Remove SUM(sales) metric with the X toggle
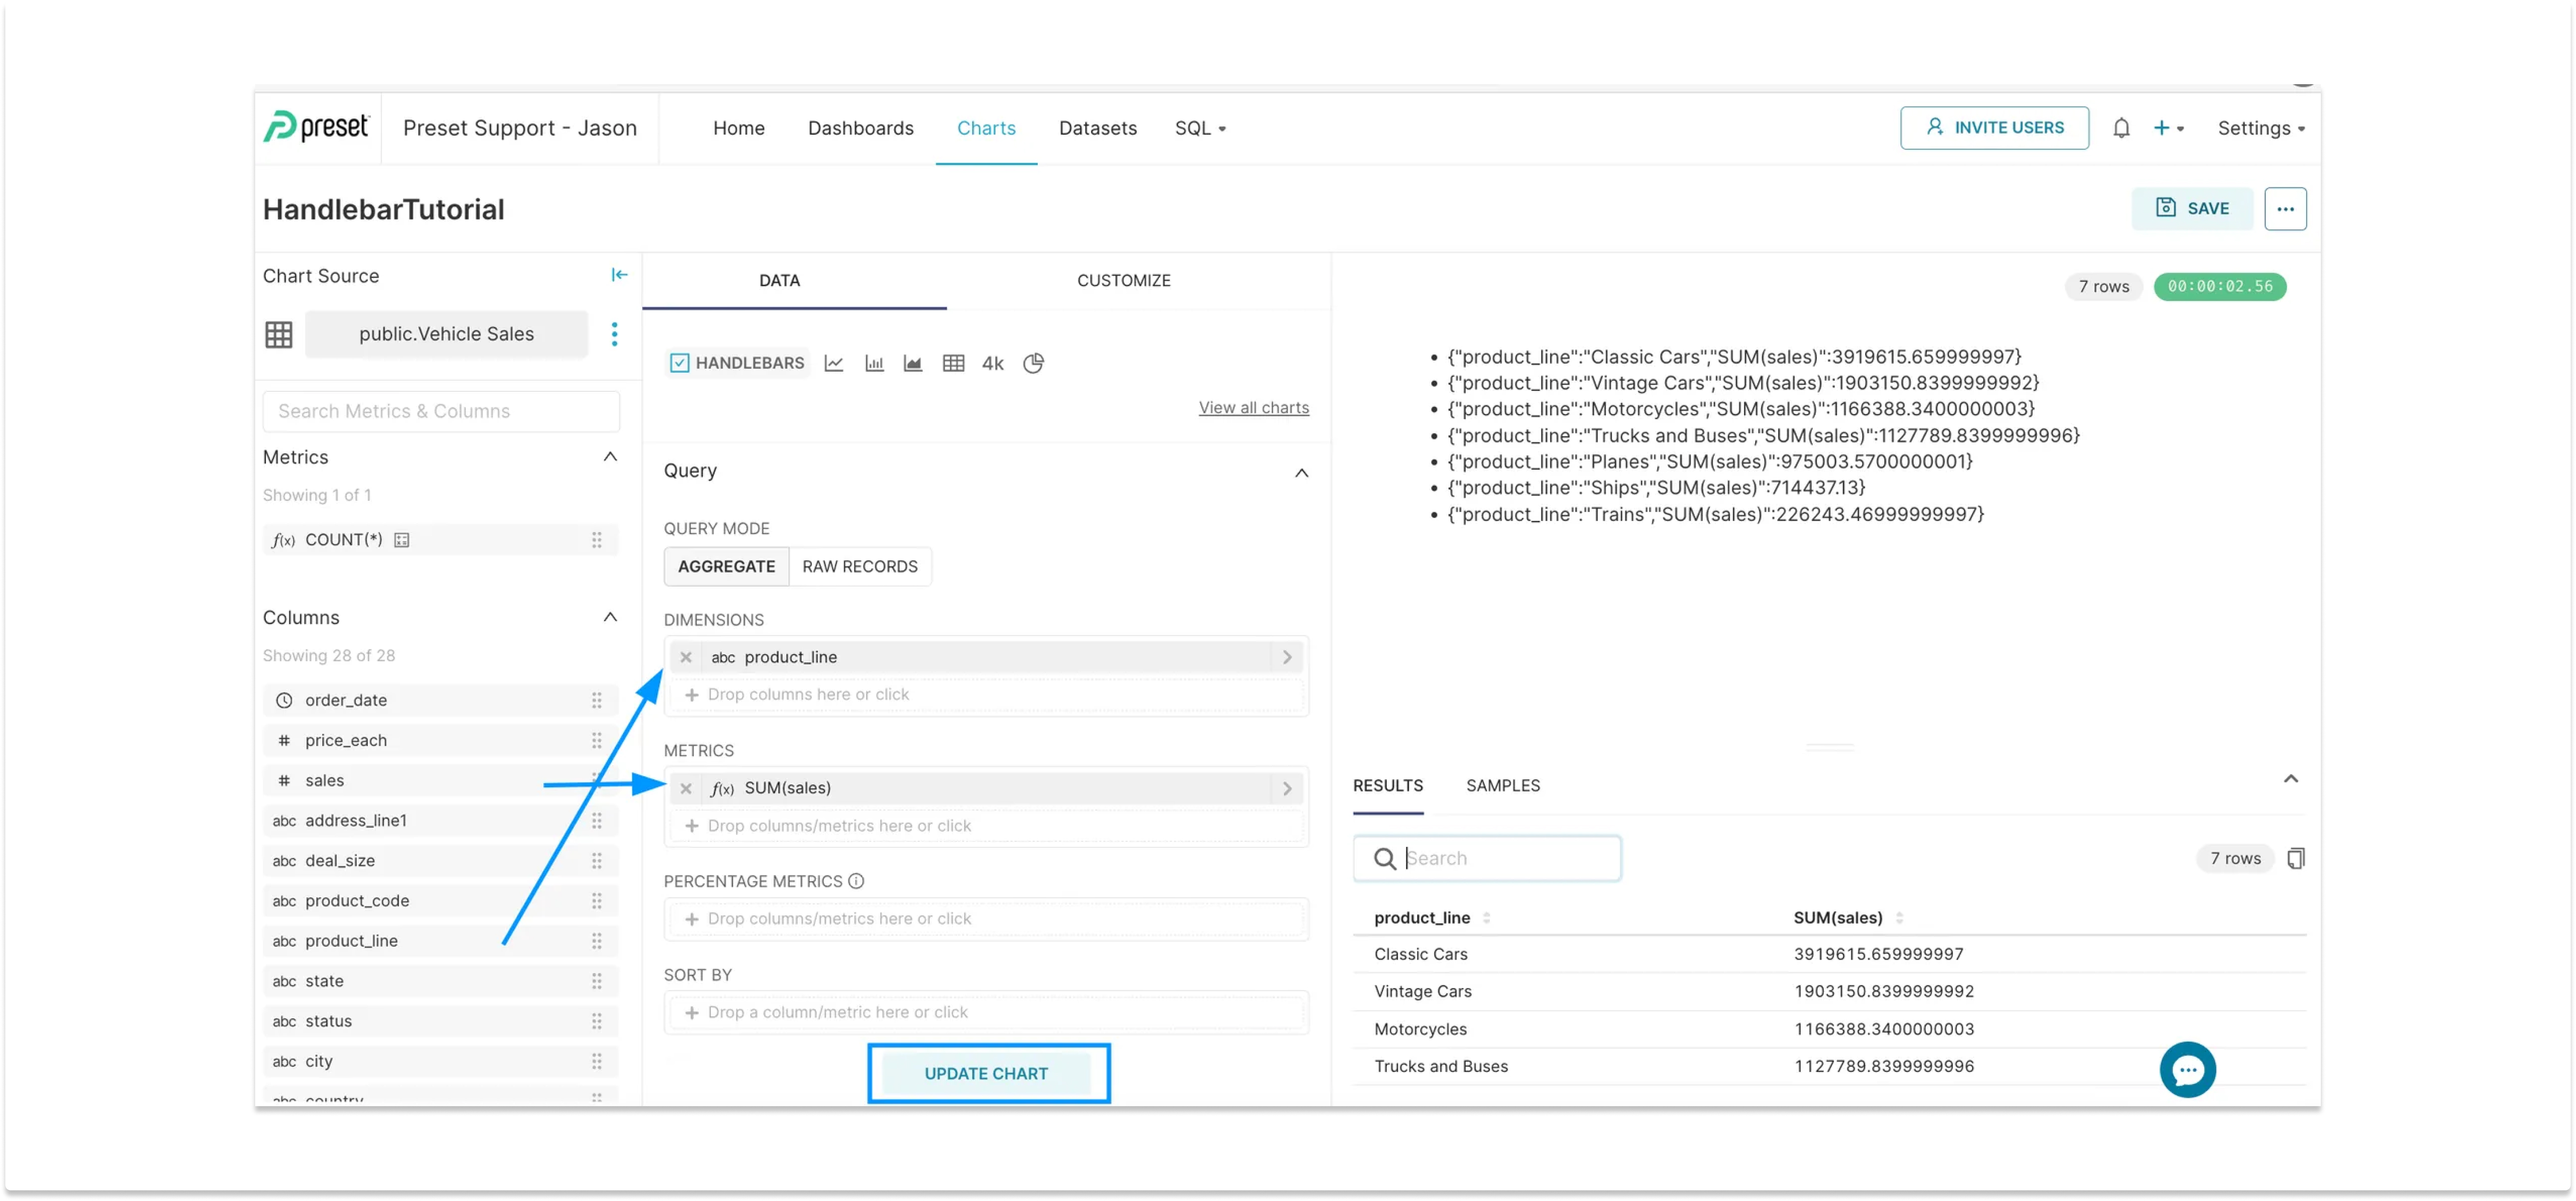The width and height of the screenshot is (2576, 1201). (686, 788)
